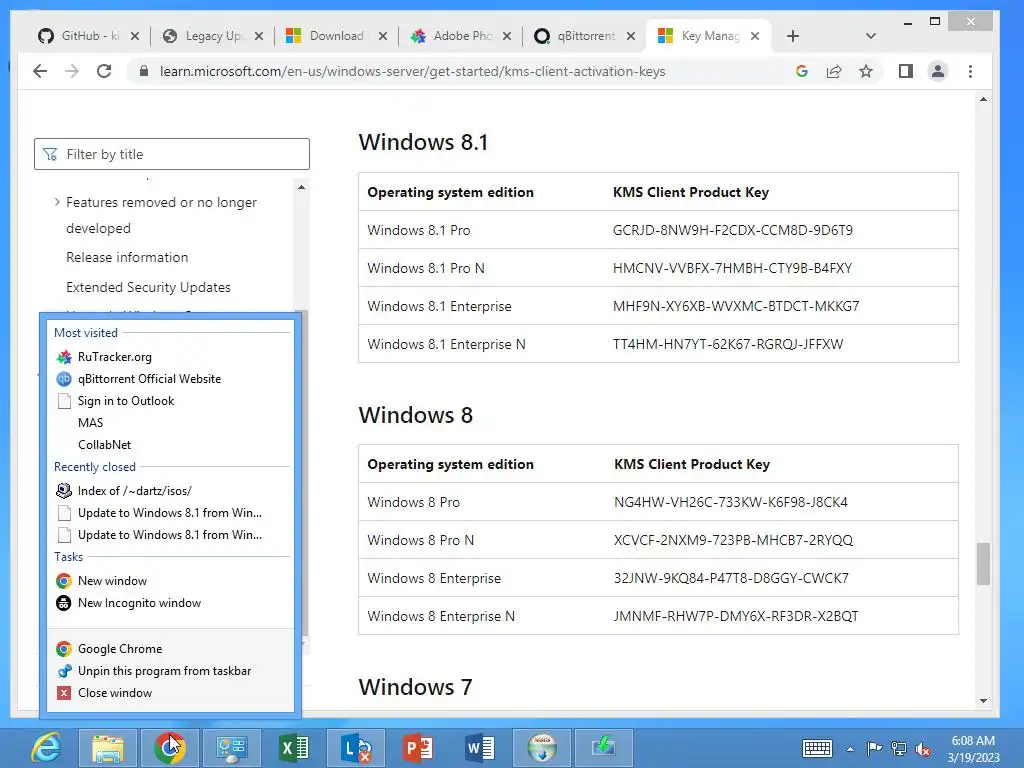Go back to the previous page
Viewport: 1024px width, 768px height.
click(x=40, y=71)
